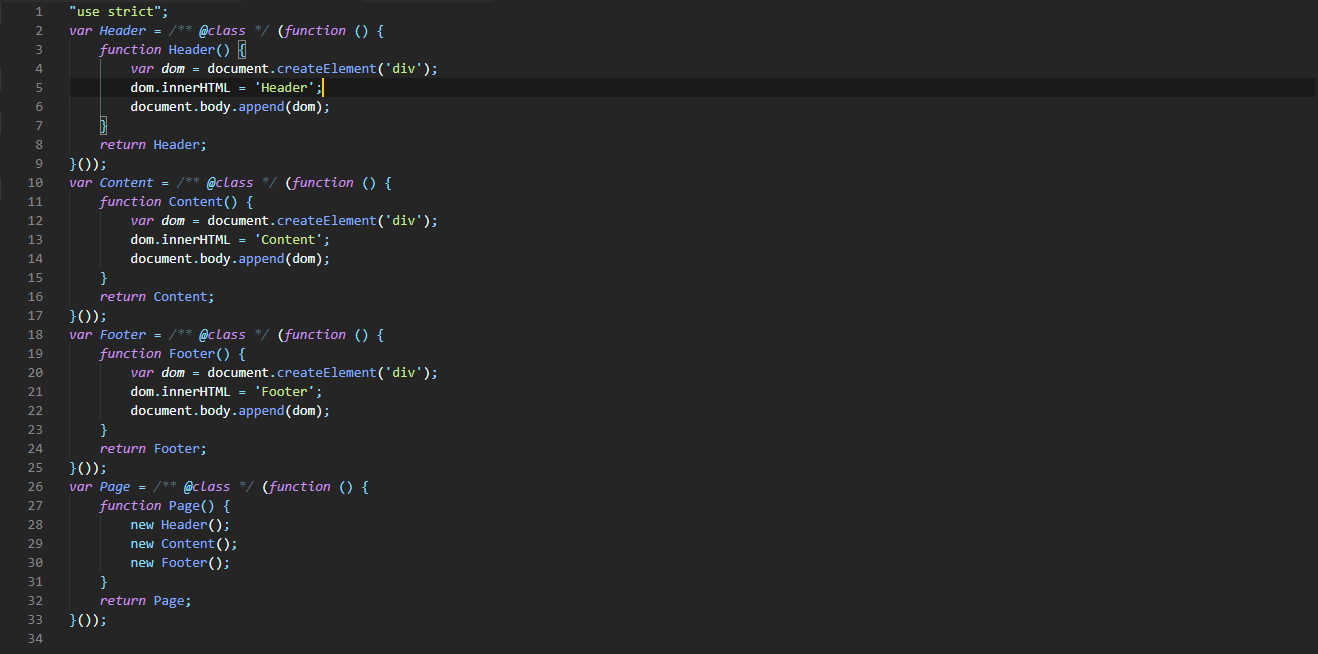Select line number 18 in the gutter
Image resolution: width=1318 pixels, height=654 pixels.
[x=35, y=334]
